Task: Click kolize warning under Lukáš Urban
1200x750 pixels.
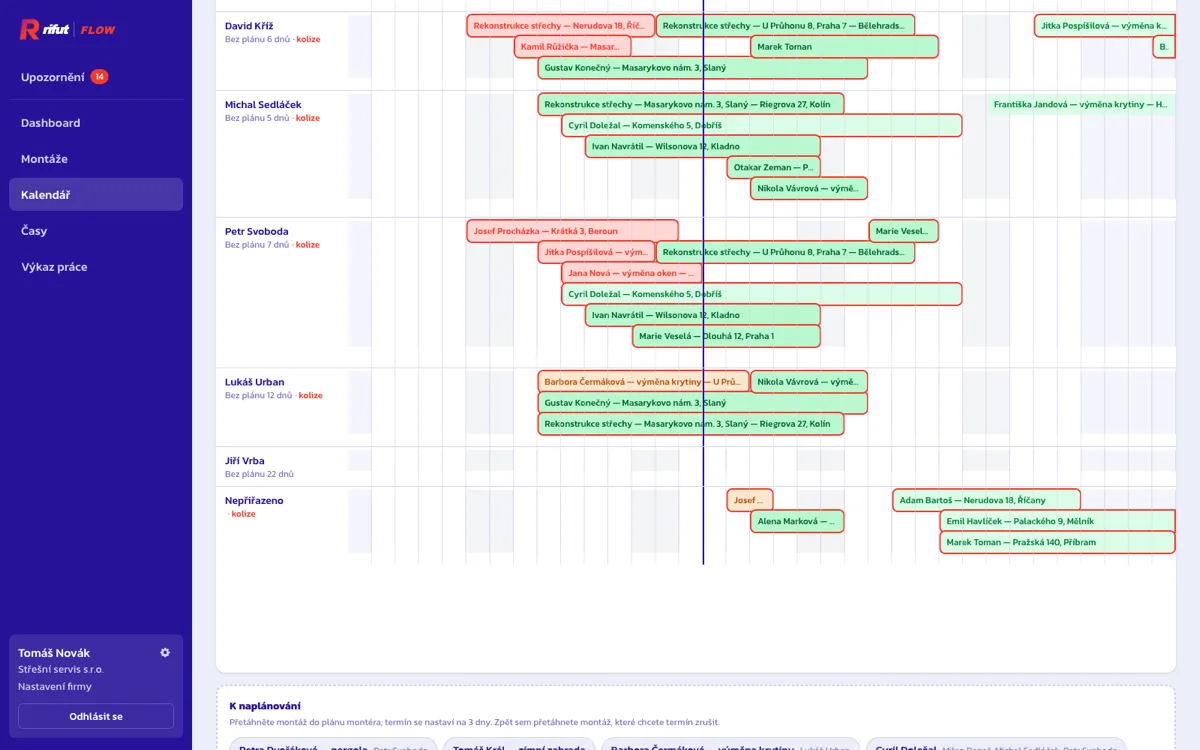Action: pyautogui.click(x=311, y=396)
